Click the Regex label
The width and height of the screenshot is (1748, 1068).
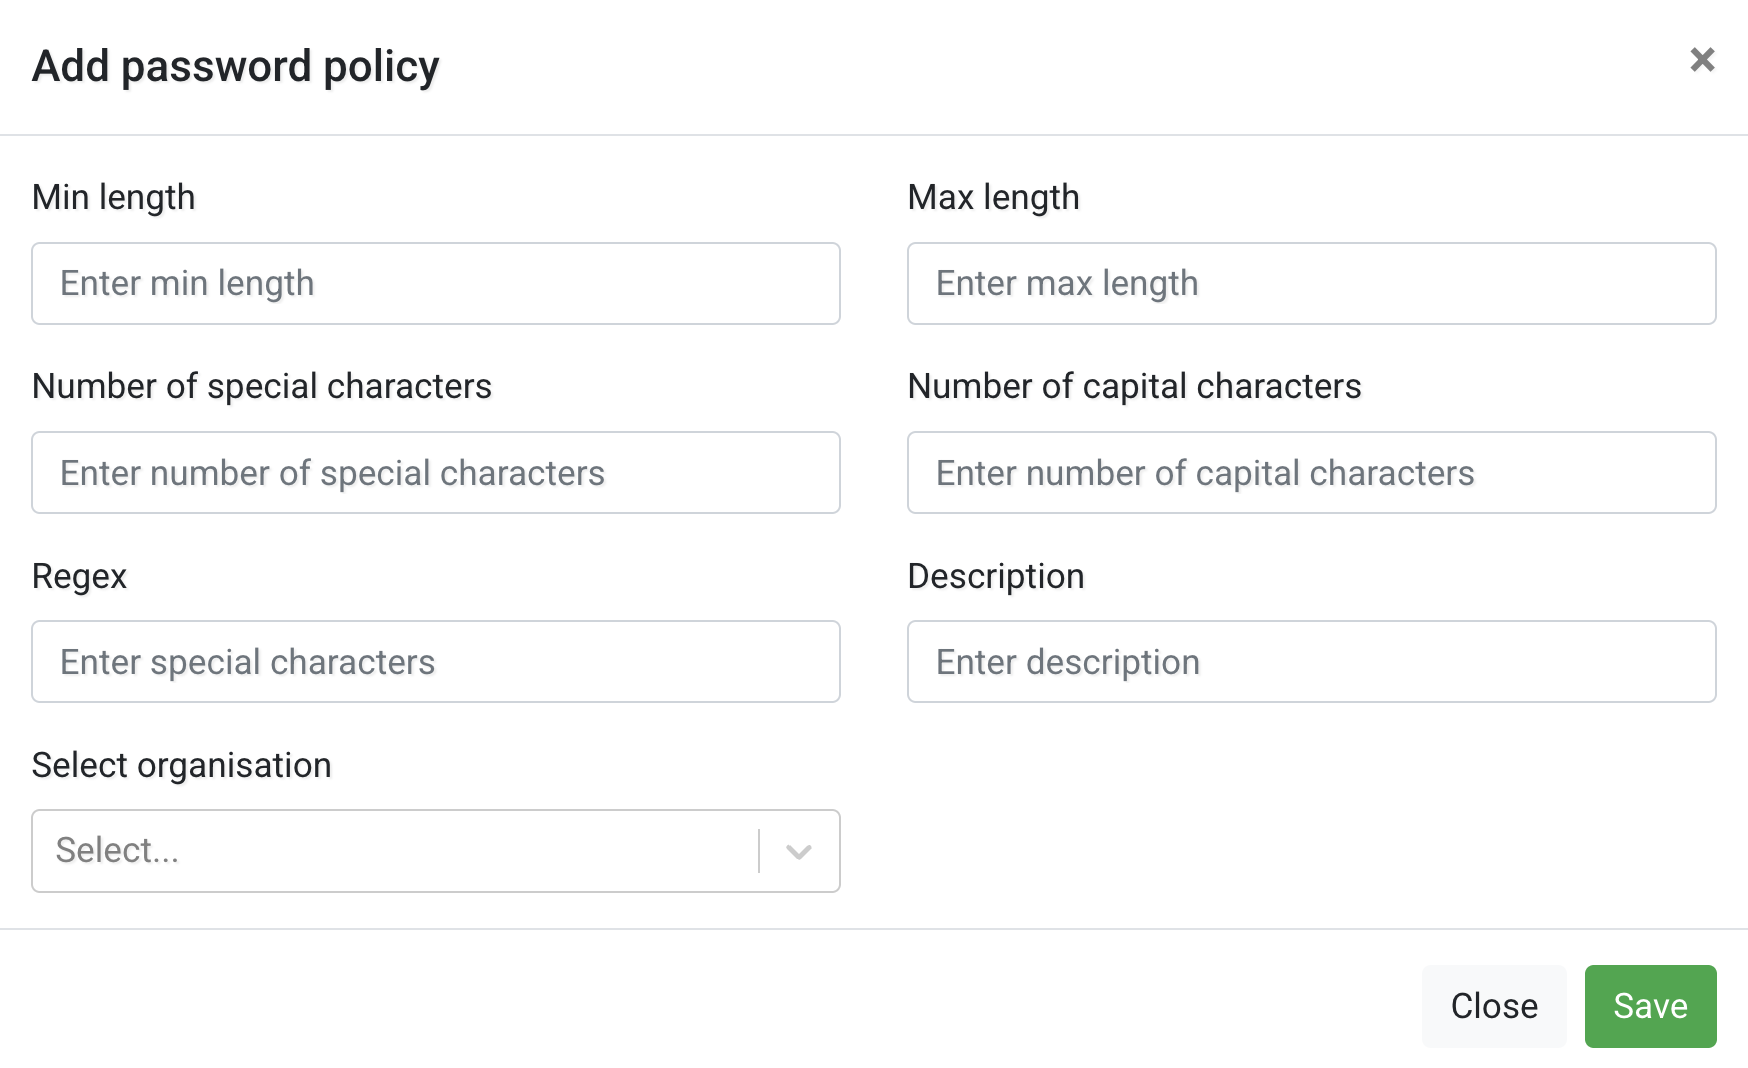click(x=79, y=575)
